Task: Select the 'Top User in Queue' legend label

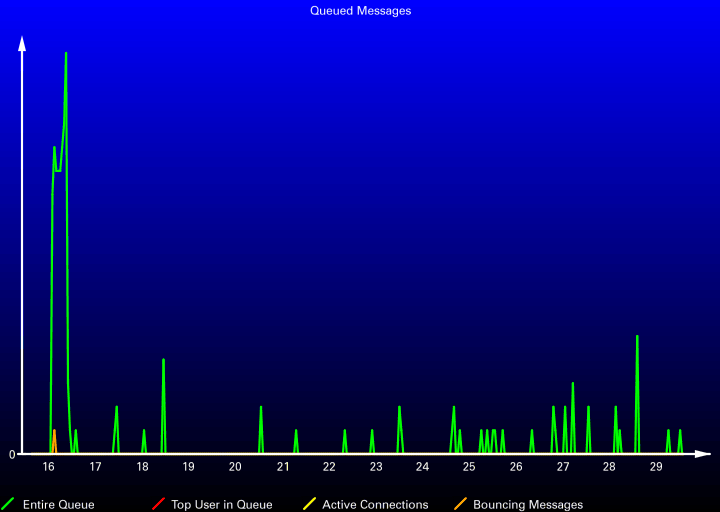Action: [222, 505]
